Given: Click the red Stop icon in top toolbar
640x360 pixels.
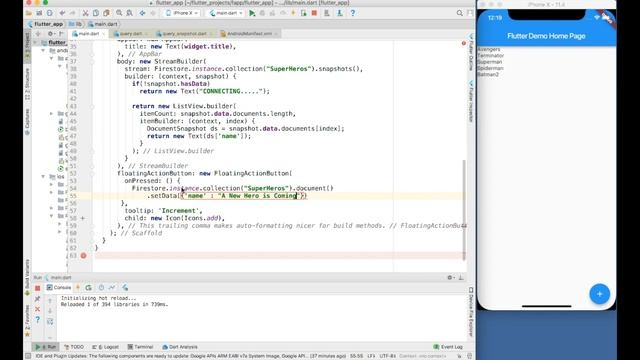Looking at the screenshot, I should 314,13.
